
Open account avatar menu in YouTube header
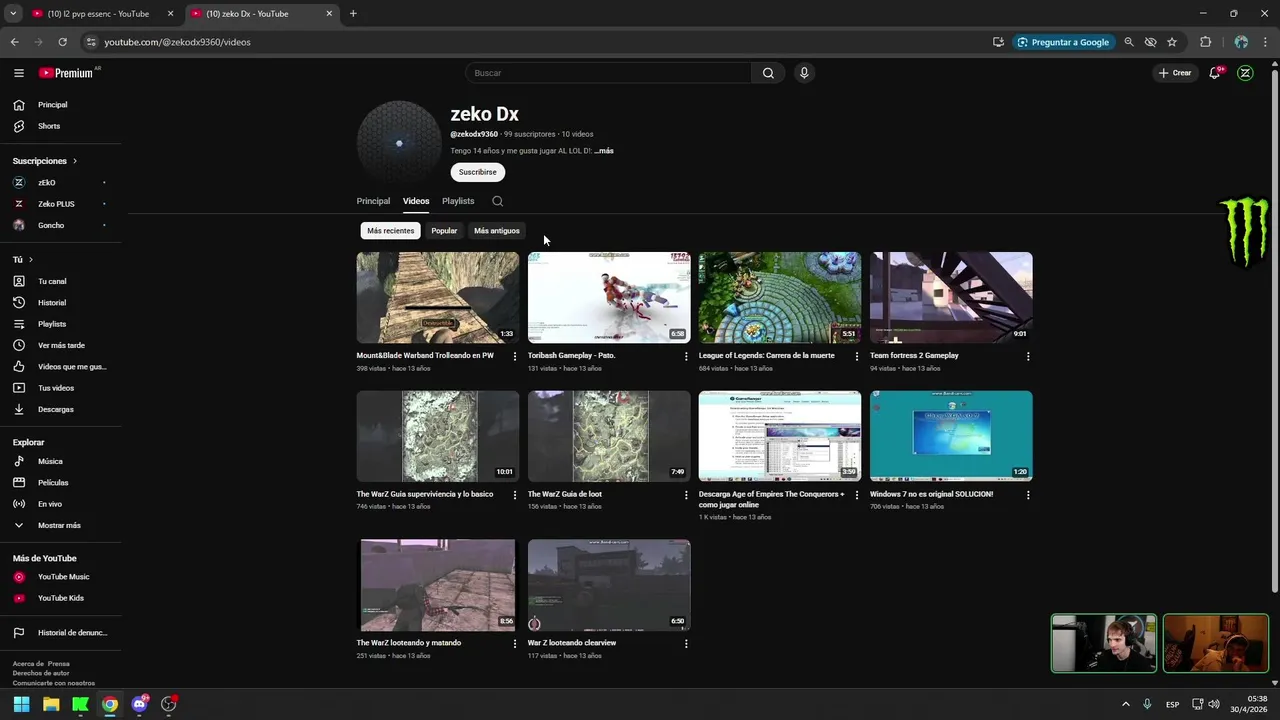[x=1245, y=73]
